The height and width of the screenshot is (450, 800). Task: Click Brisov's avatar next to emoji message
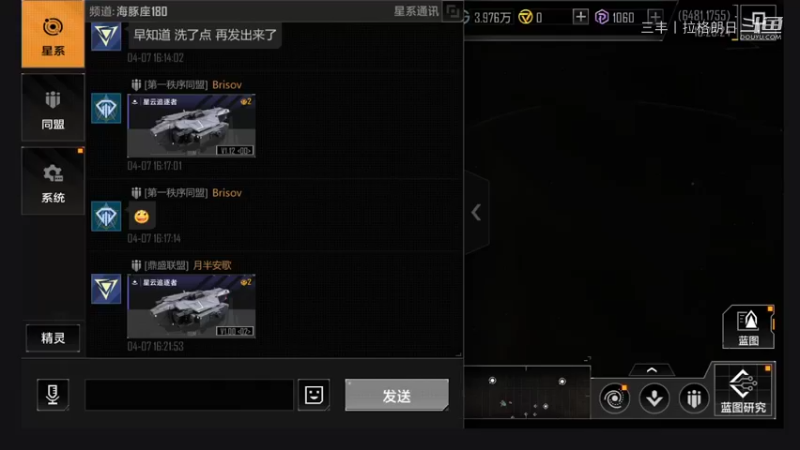click(x=106, y=216)
